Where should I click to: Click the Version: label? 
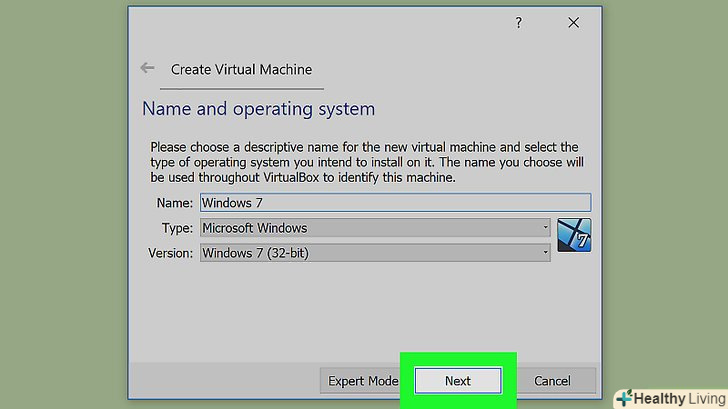click(170, 254)
